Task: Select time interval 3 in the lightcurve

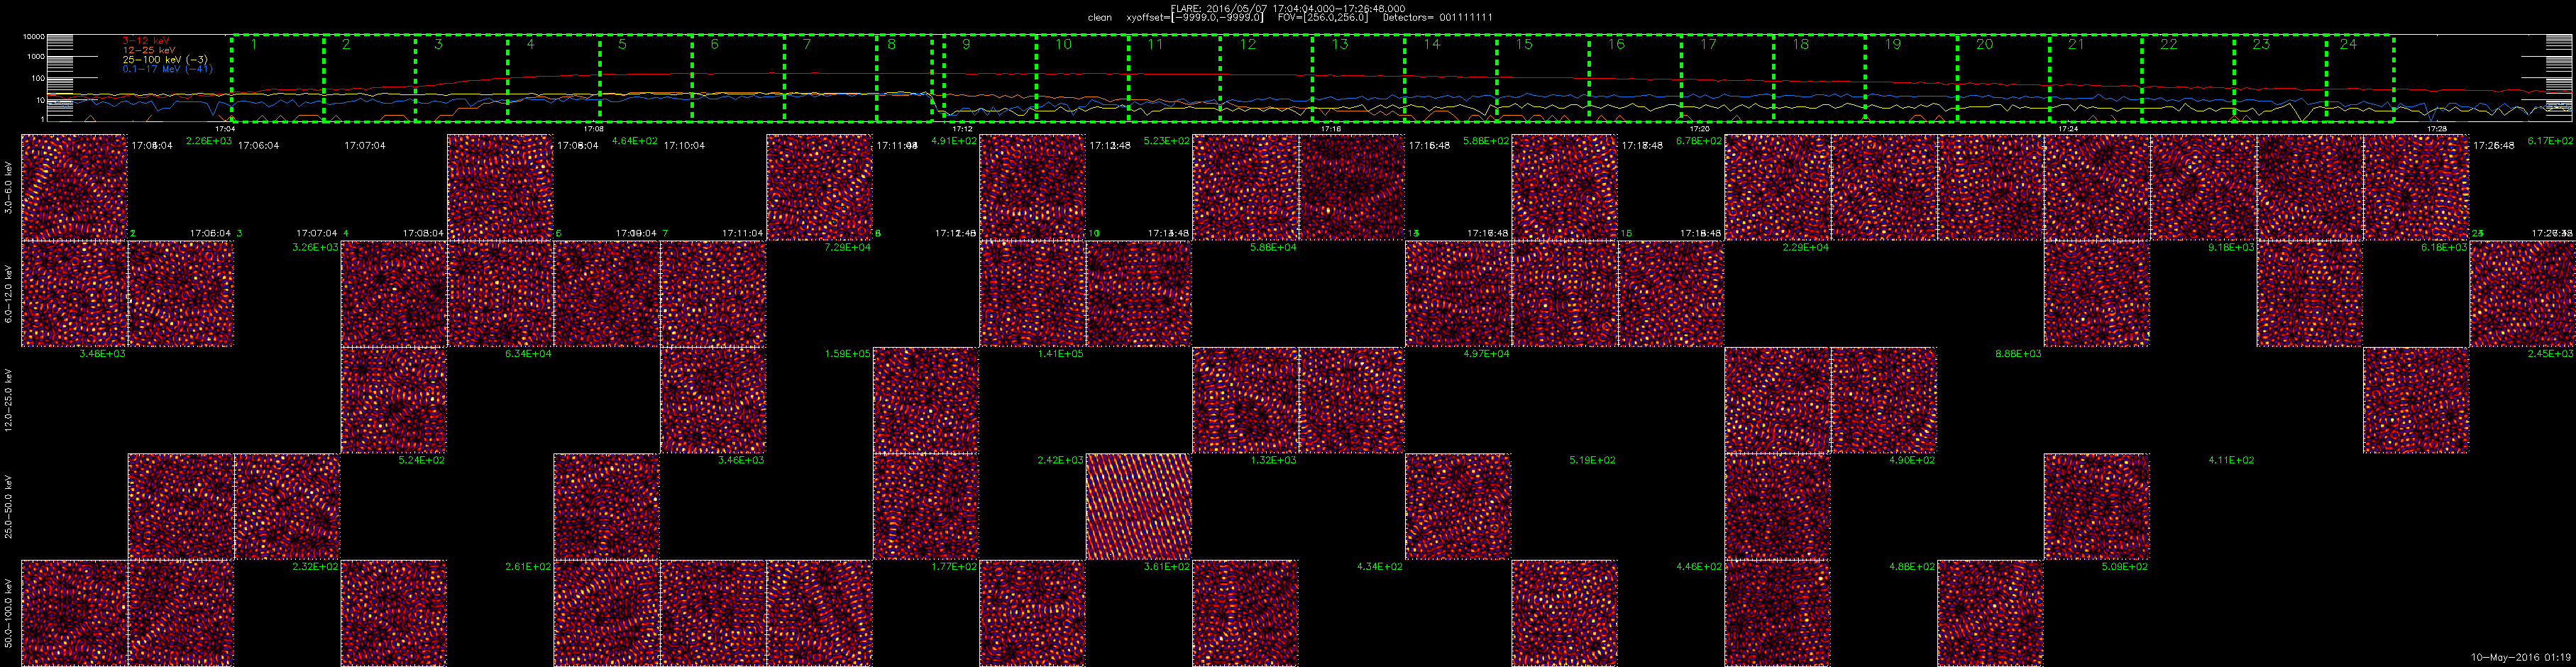Action: click(x=461, y=79)
